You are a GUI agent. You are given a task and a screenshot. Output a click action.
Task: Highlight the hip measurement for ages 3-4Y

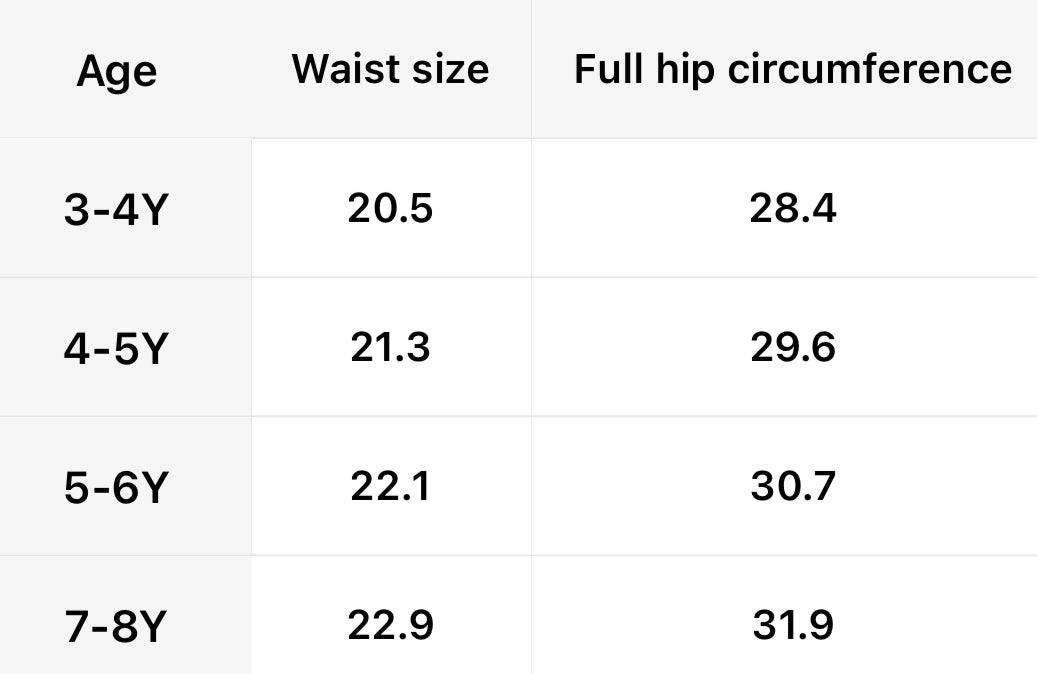click(x=792, y=209)
